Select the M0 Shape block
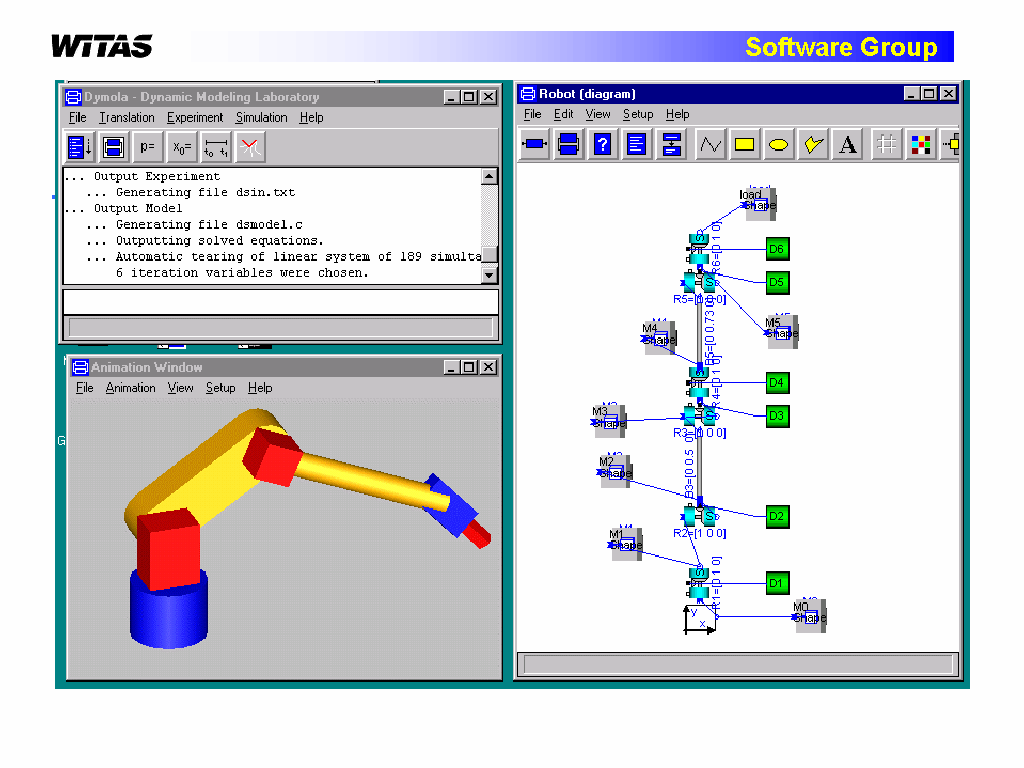This screenshot has height=768, width=1024. tap(810, 616)
